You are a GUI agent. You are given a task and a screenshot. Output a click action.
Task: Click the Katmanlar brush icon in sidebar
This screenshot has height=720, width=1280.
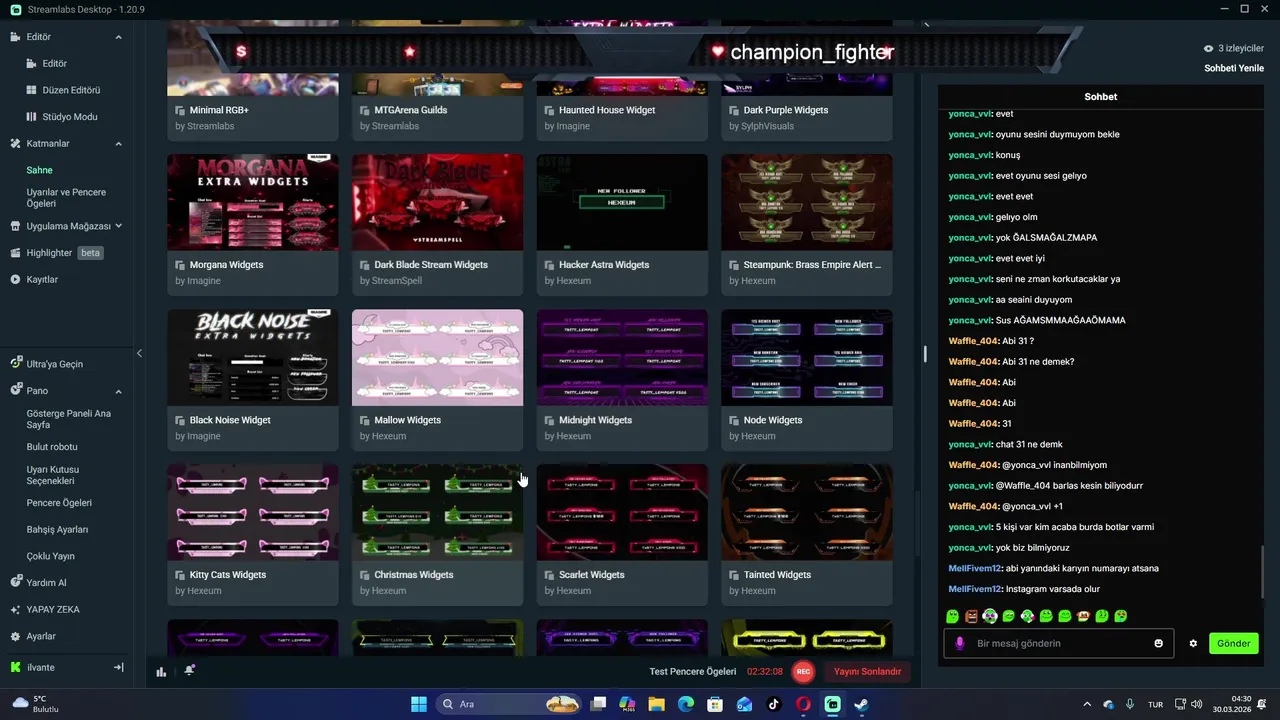point(15,144)
